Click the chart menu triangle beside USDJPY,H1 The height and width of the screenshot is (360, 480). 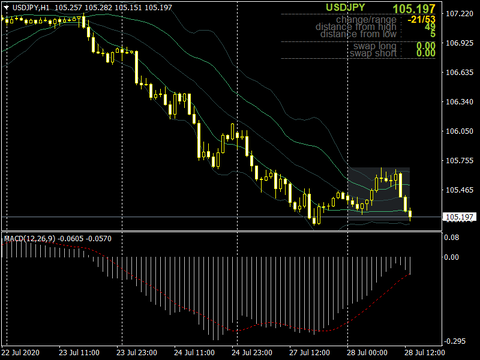tap(6, 7)
